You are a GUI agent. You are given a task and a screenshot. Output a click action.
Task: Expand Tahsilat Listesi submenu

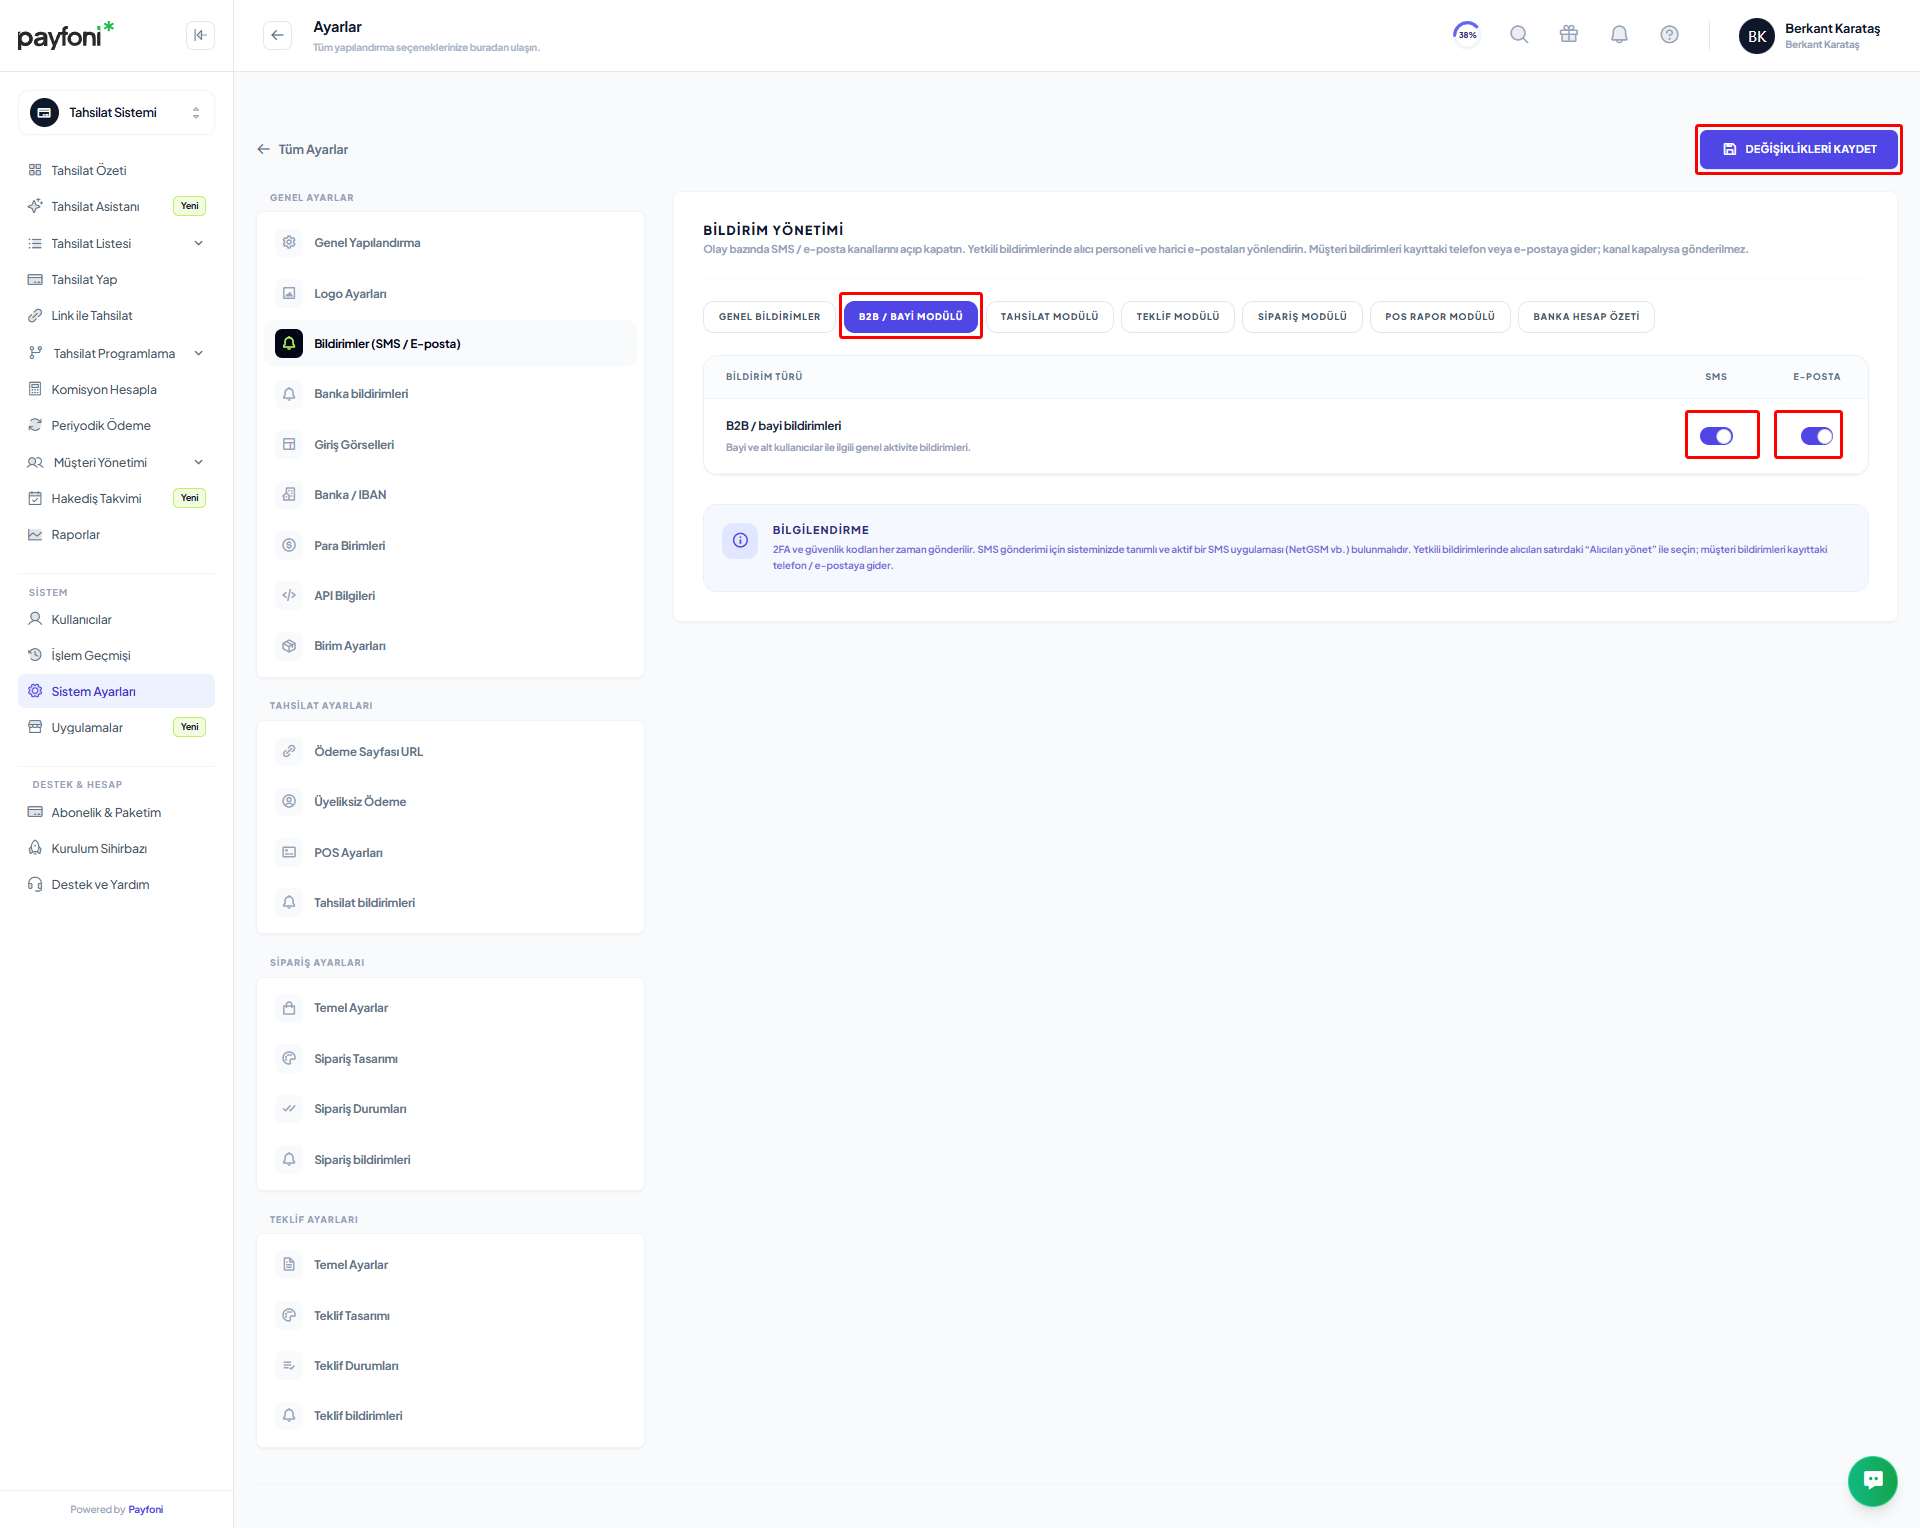(x=116, y=243)
